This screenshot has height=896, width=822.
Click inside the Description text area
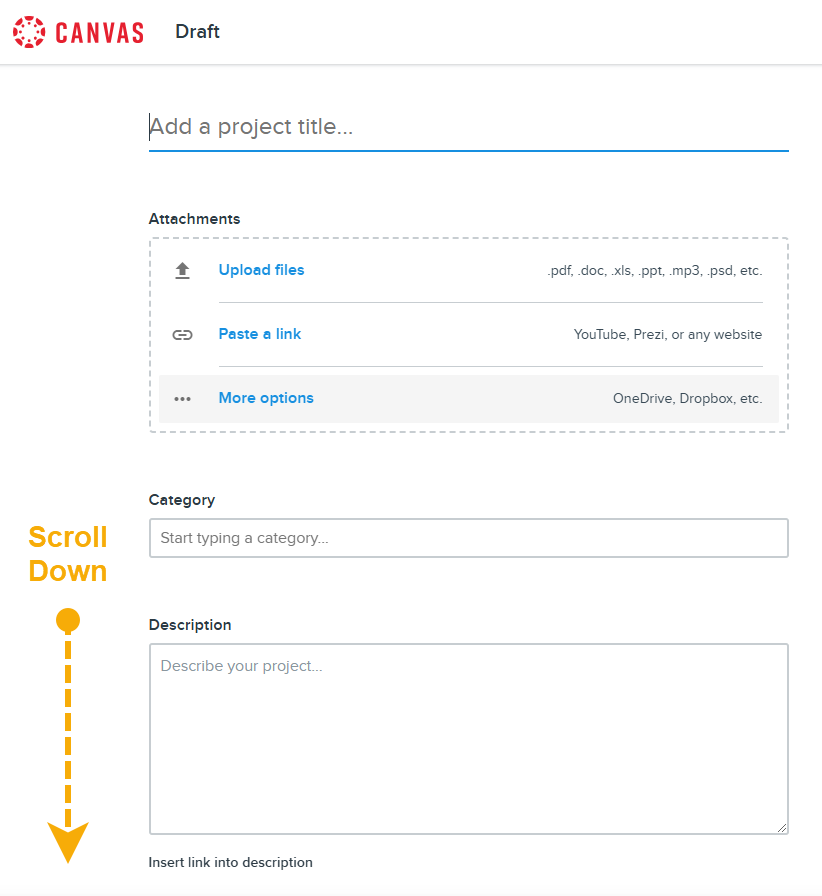pyautogui.click(x=468, y=738)
